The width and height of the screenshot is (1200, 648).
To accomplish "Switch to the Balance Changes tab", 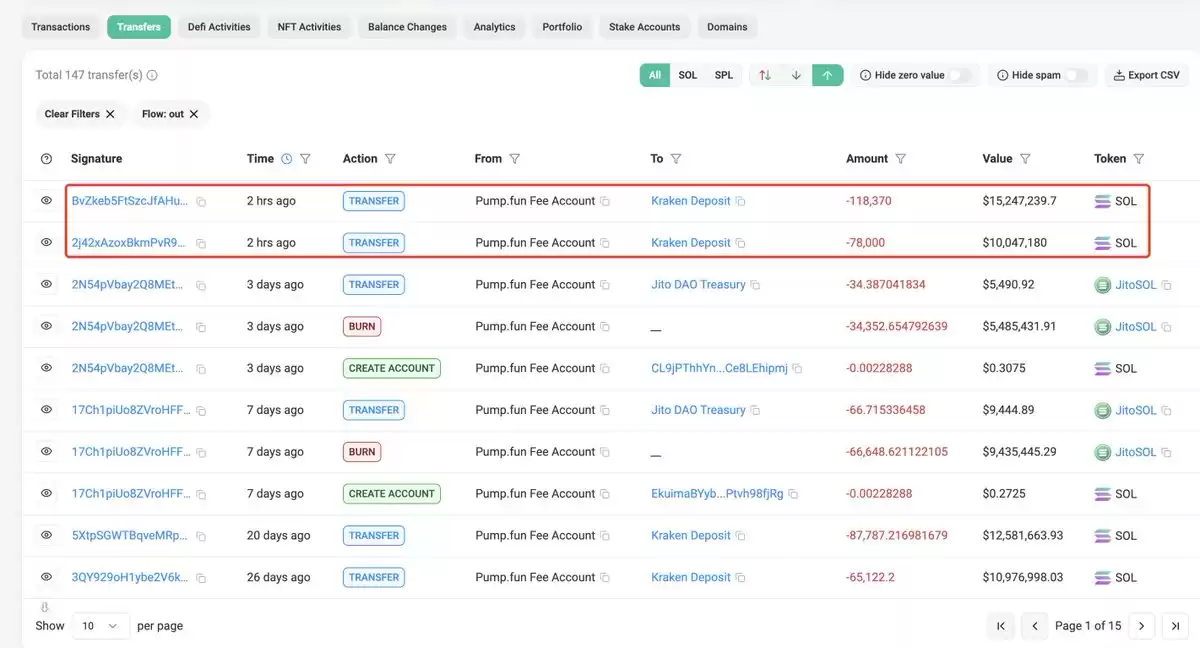I will click(x=407, y=27).
